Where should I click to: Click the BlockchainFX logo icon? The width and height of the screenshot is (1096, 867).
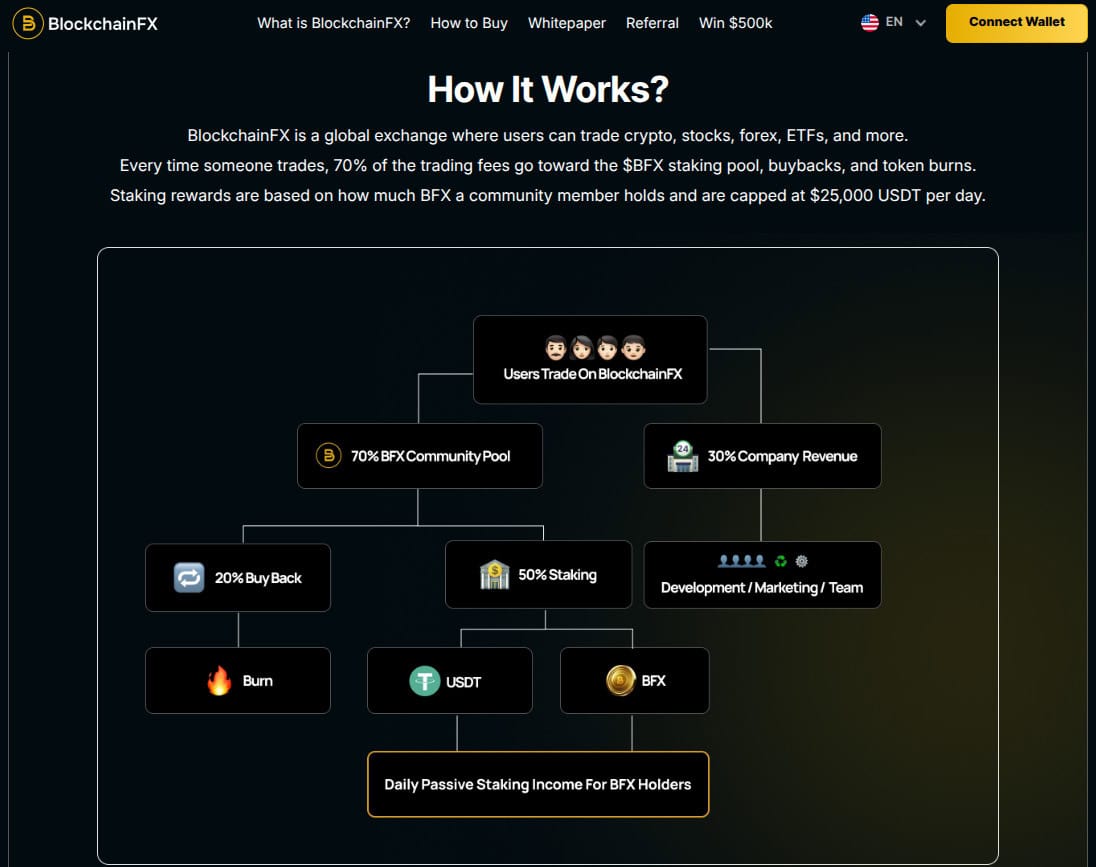pos(28,23)
